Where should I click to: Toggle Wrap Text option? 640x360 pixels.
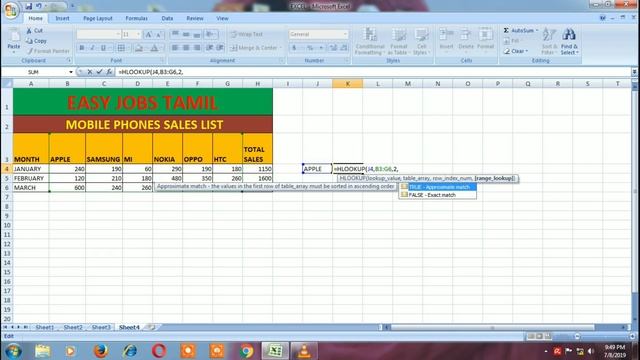coord(247,34)
